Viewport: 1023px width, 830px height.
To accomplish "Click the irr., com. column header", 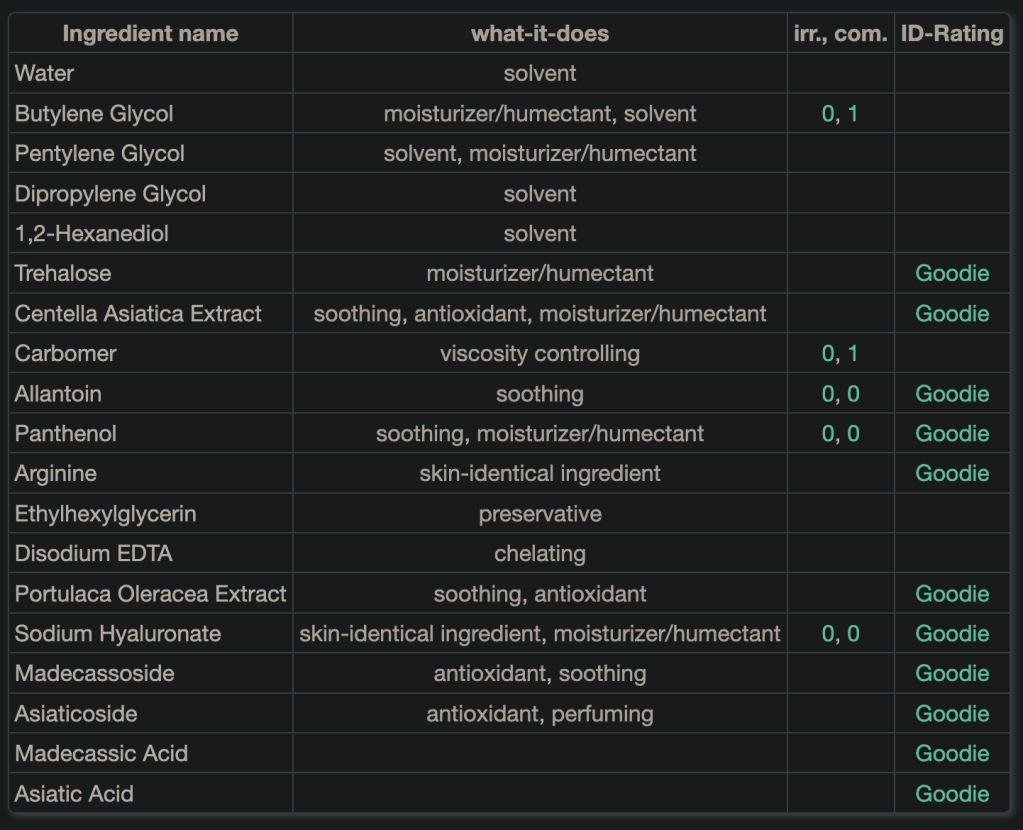I will (x=840, y=33).
